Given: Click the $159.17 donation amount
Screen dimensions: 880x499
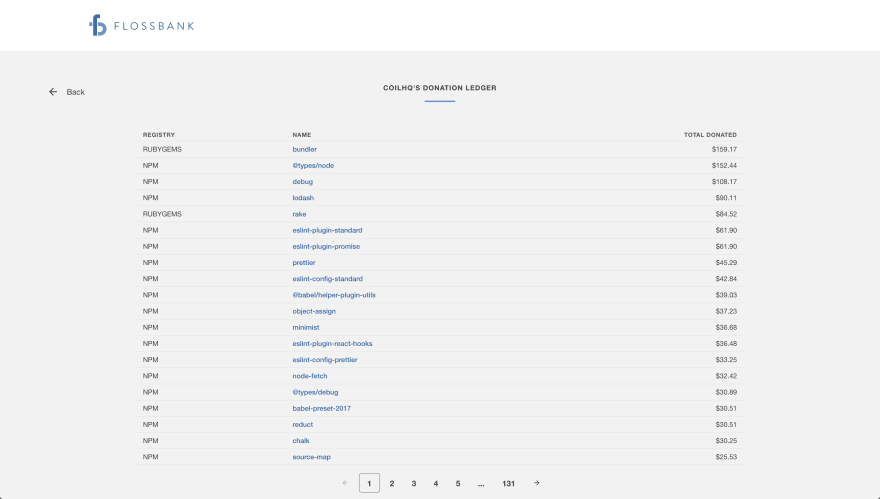Looking at the screenshot, I should (725, 149).
